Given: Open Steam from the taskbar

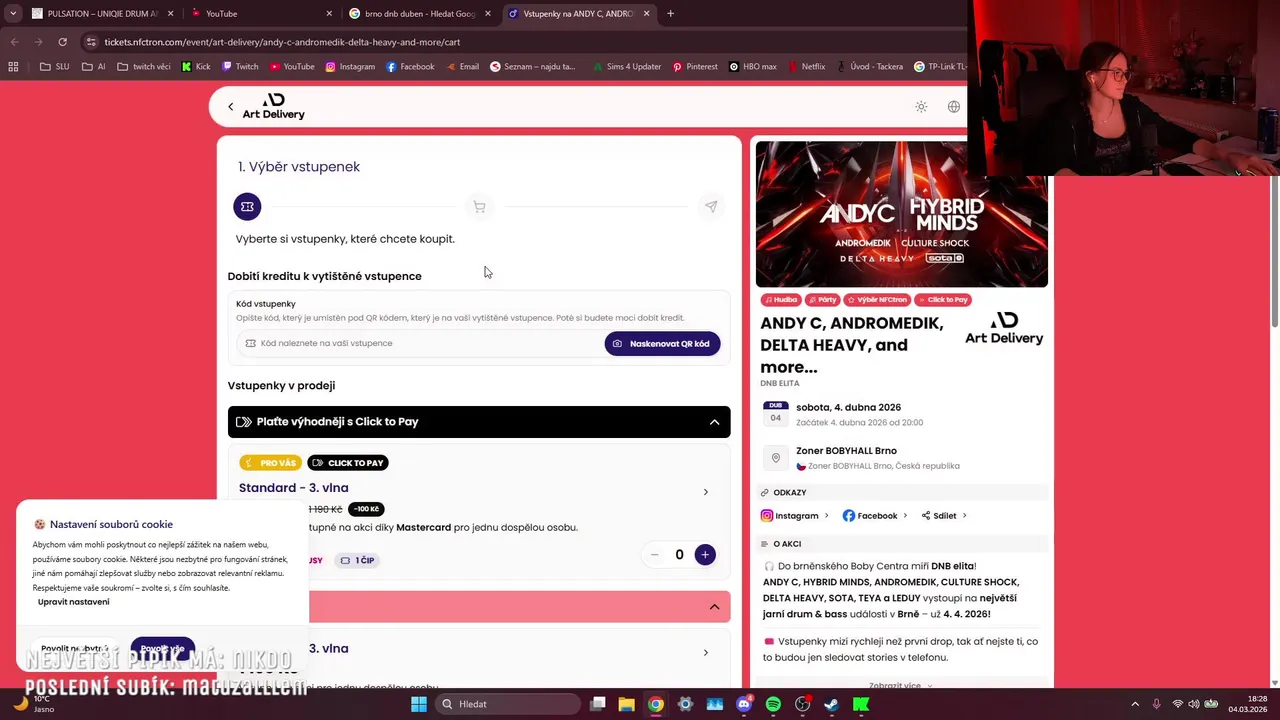Looking at the screenshot, I should pyautogui.click(x=831, y=704).
